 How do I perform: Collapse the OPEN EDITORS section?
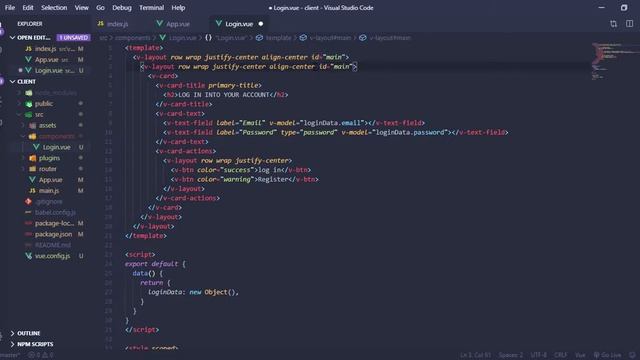(x=12, y=38)
